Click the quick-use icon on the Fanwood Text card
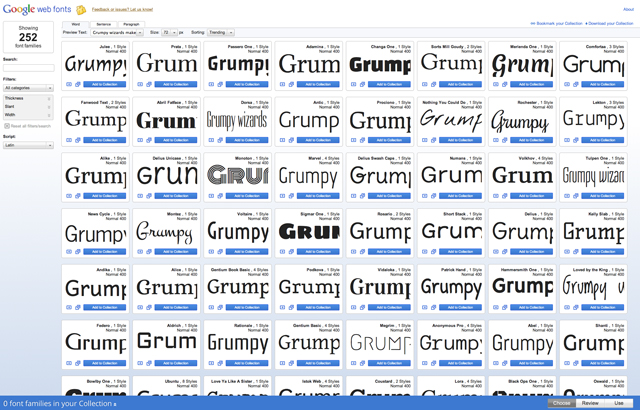This screenshot has width=640, height=410. tap(69, 140)
